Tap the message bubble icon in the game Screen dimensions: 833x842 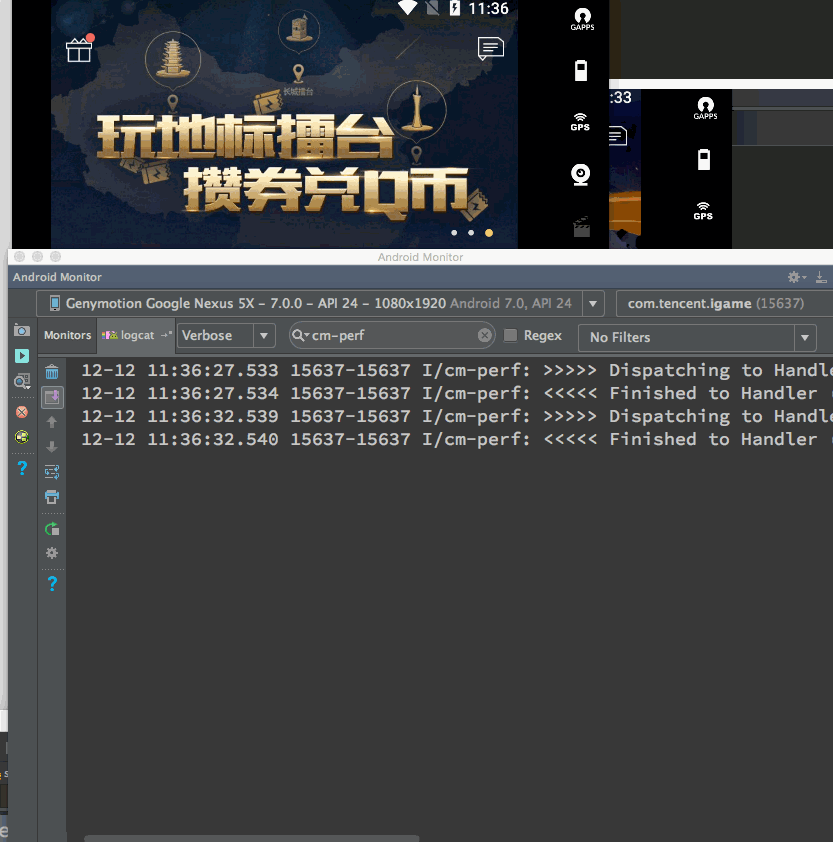pos(490,48)
